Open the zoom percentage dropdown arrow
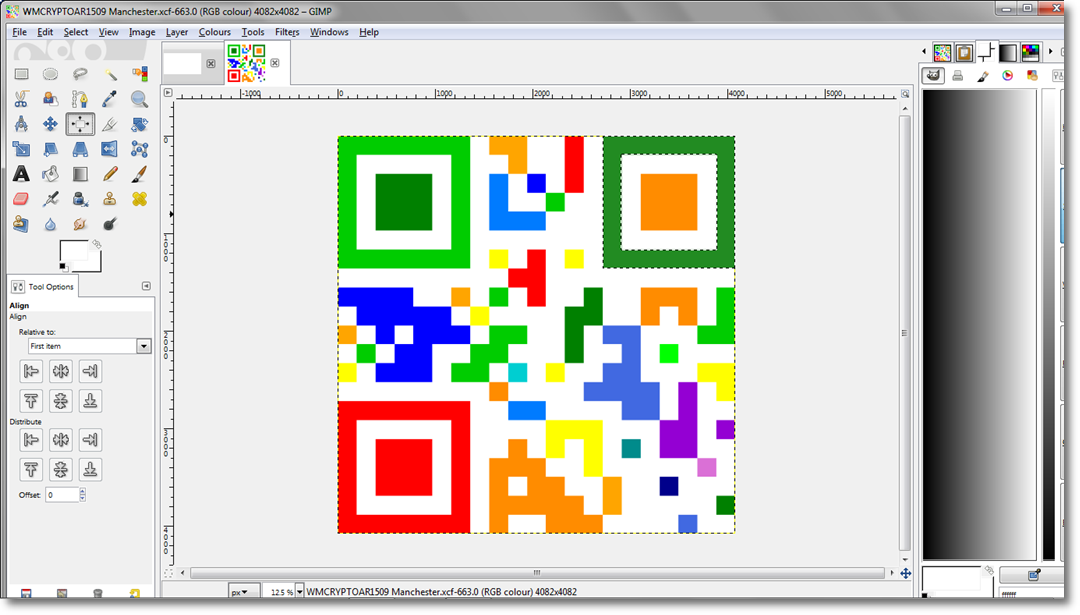This screenshot has height=615, width=1080. [x=300, y=592]
